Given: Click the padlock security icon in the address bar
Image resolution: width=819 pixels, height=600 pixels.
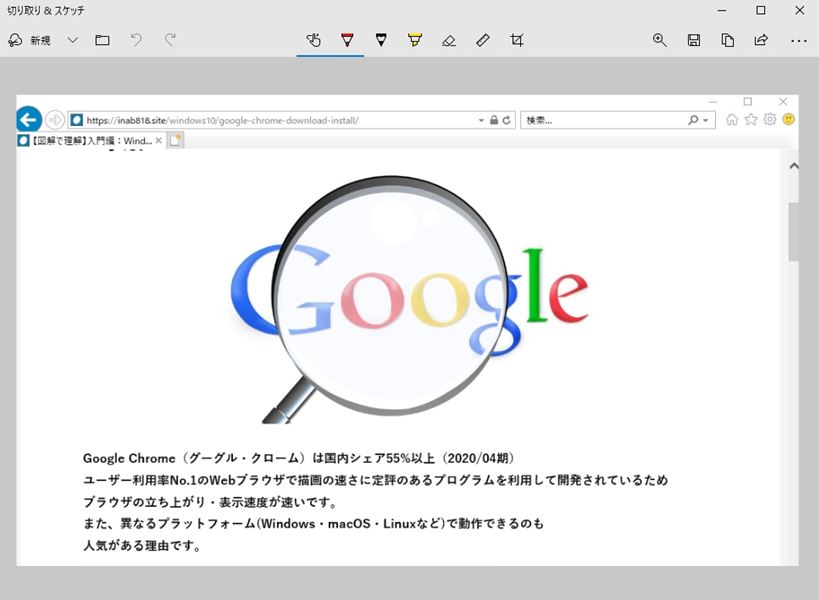Looking at the screenshot, I should click(494, 120).
